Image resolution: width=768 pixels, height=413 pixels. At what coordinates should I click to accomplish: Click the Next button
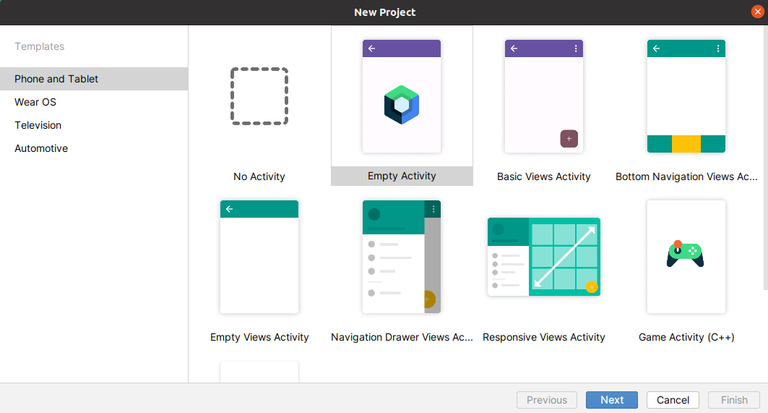612,400
